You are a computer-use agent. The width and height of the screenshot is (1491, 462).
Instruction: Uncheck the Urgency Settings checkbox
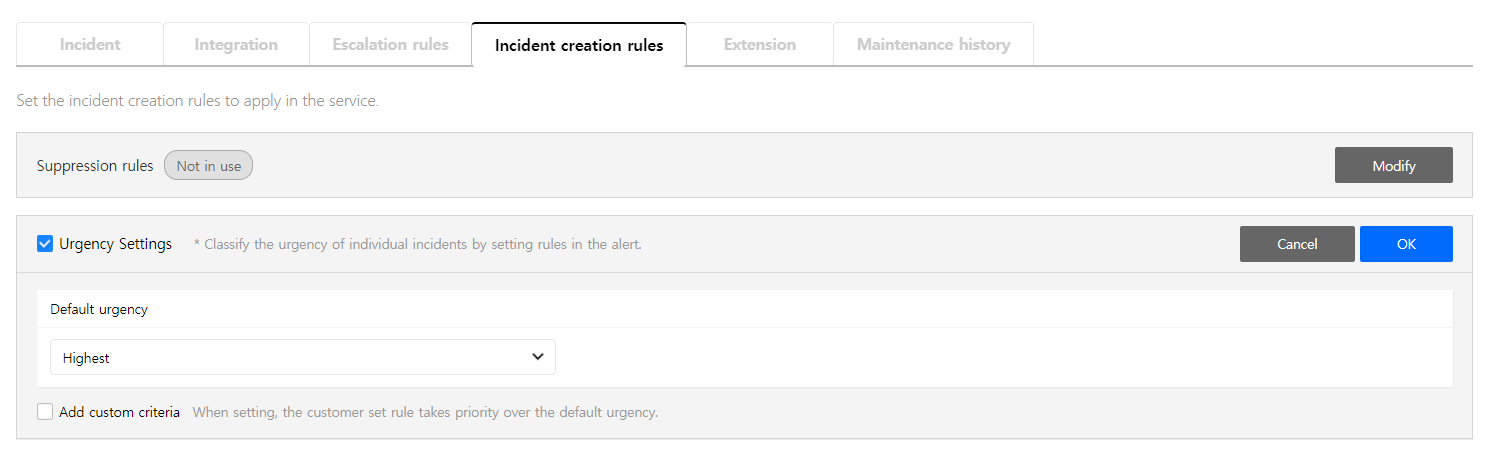tap(45, 244)
